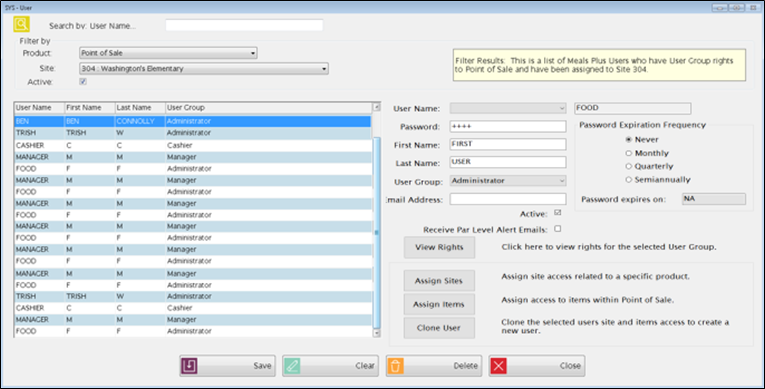
Task: Select Monthly password expiration
Action: tap(629, 153)
